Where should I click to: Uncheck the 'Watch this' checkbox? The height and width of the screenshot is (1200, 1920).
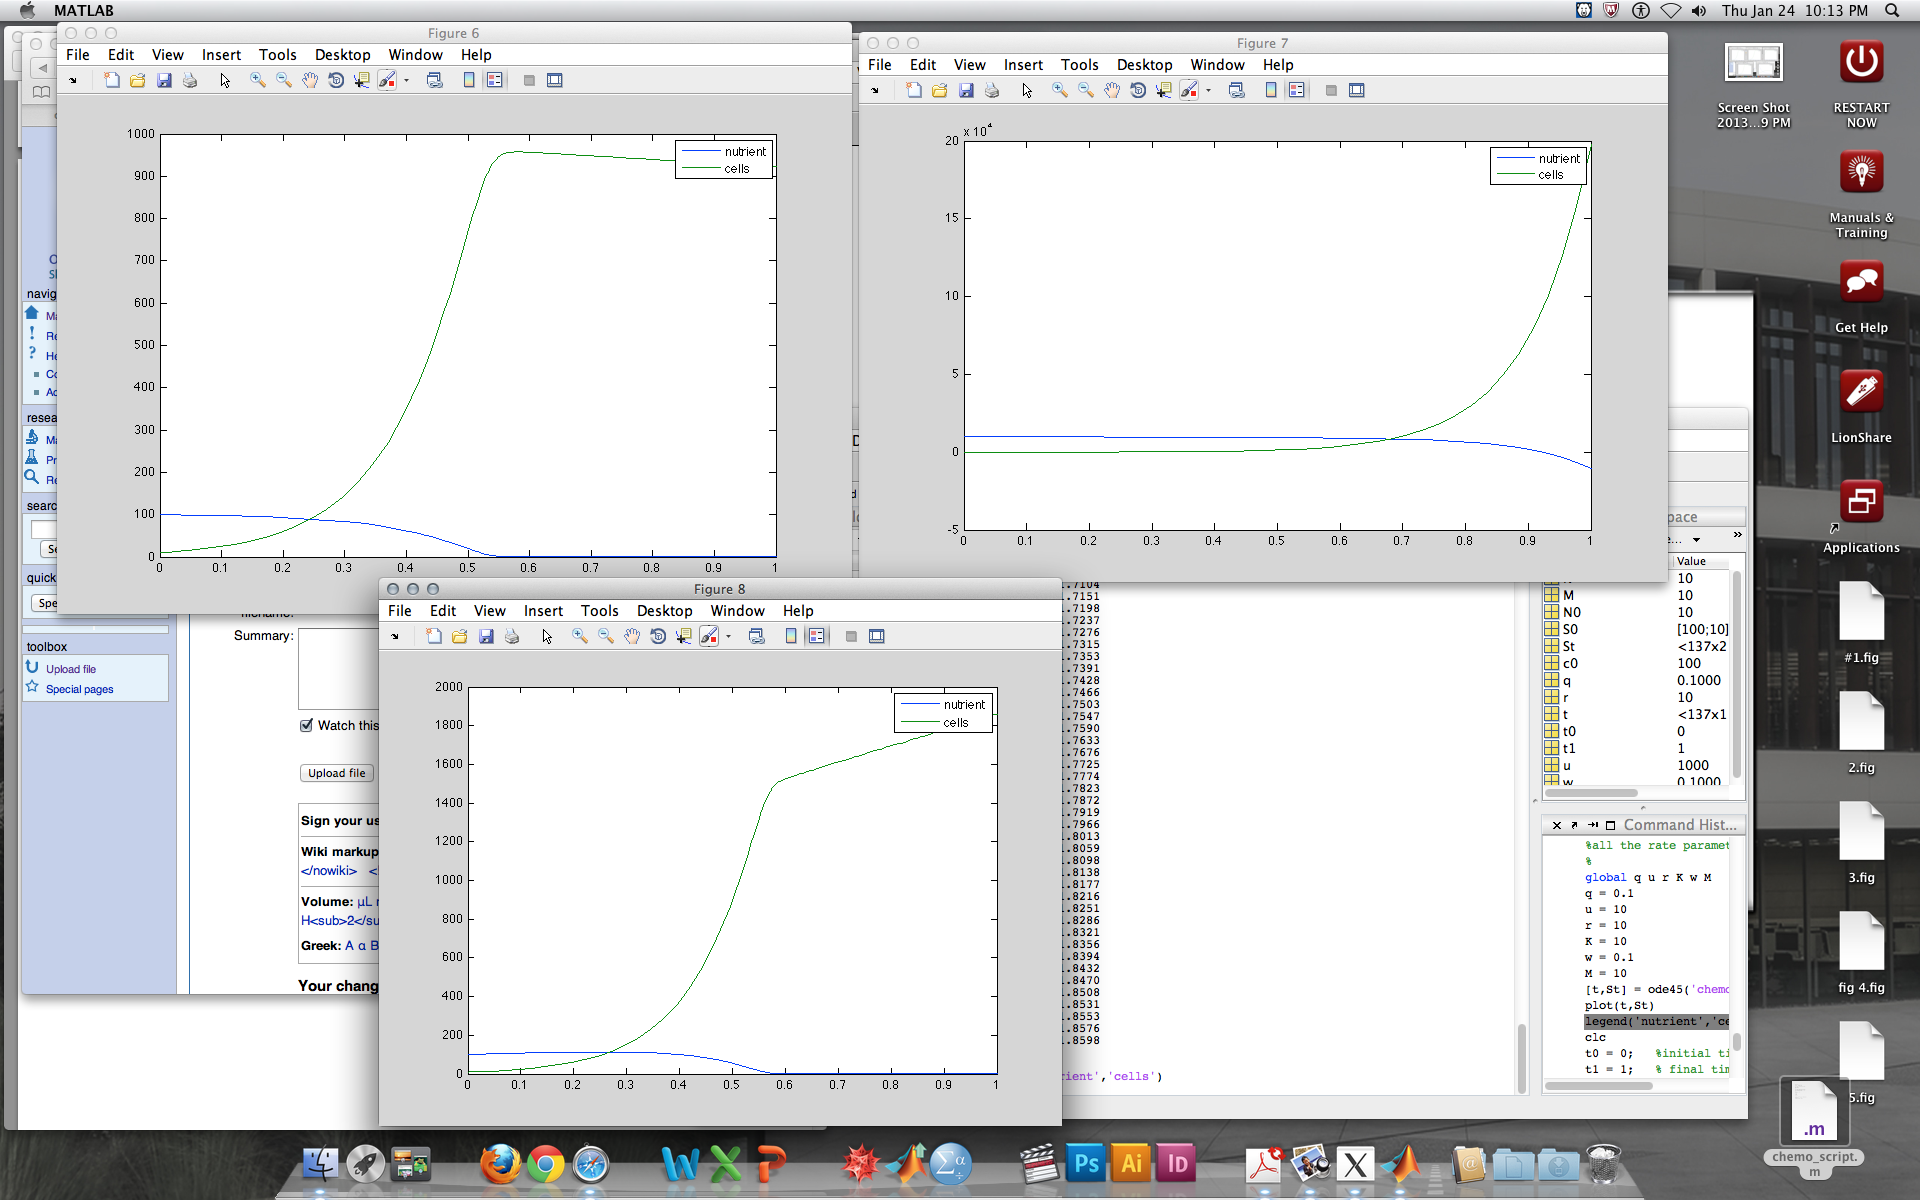(x=307, y=725)
